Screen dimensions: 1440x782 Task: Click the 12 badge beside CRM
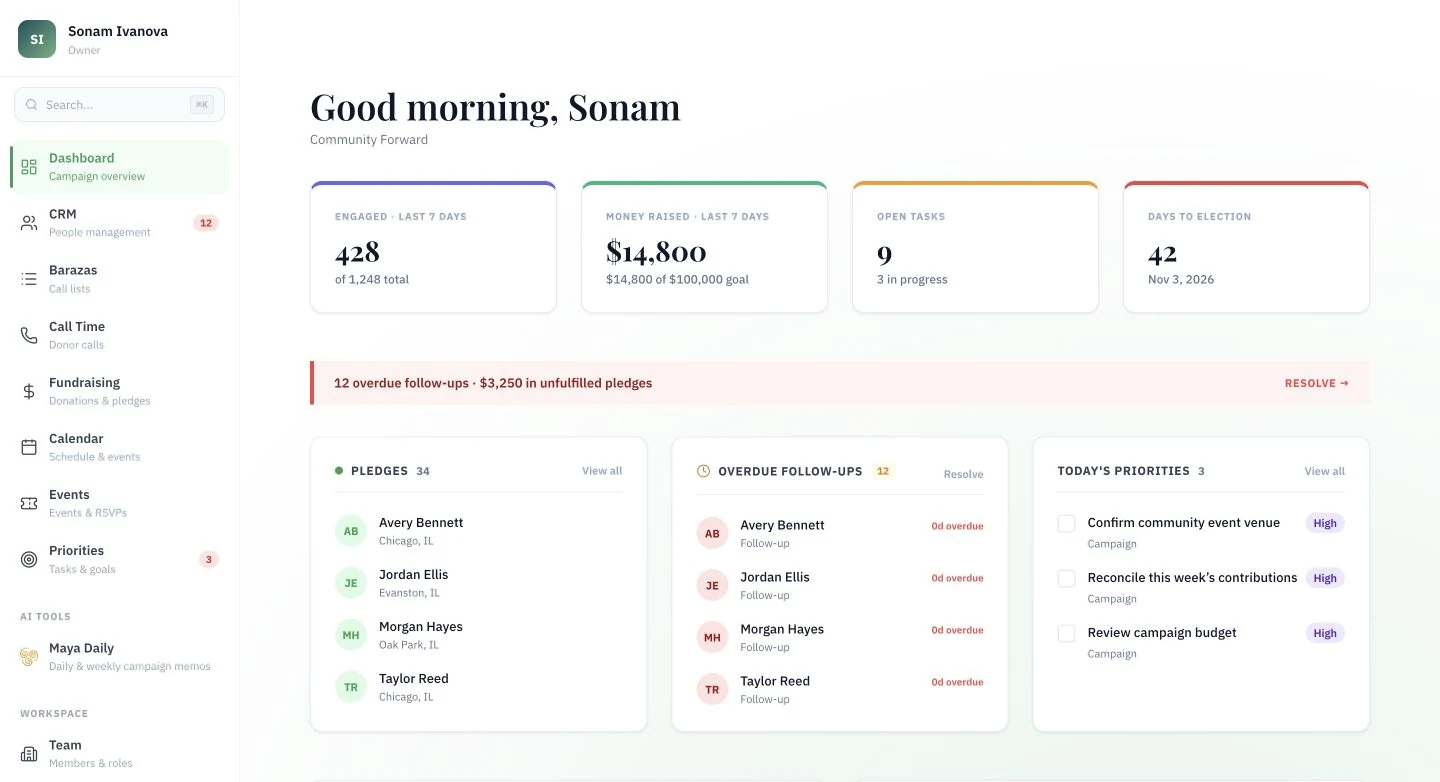click(x=206, y=223)
